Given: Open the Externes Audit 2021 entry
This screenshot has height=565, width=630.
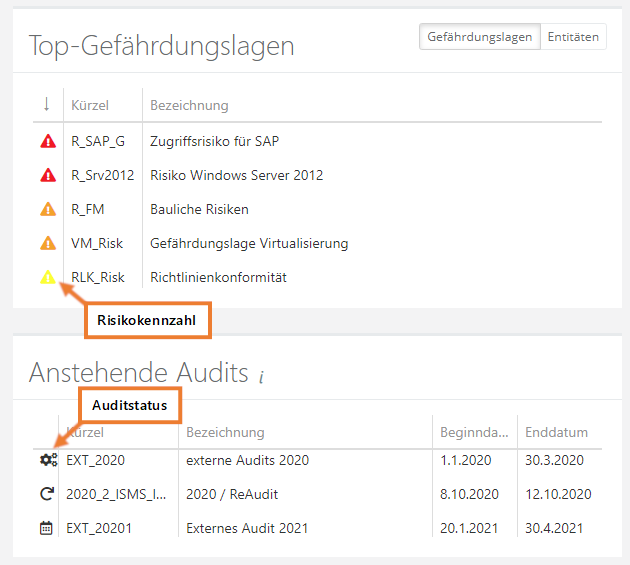Looking at the screenshot, I should (247, 528).
